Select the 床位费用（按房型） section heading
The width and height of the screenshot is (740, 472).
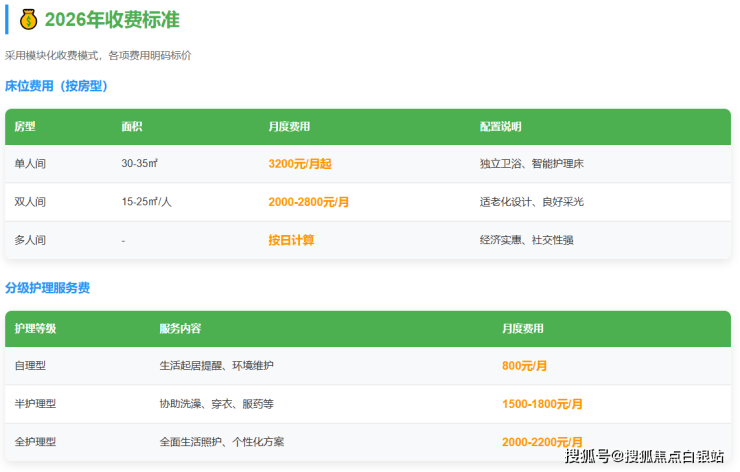(56, 86)
